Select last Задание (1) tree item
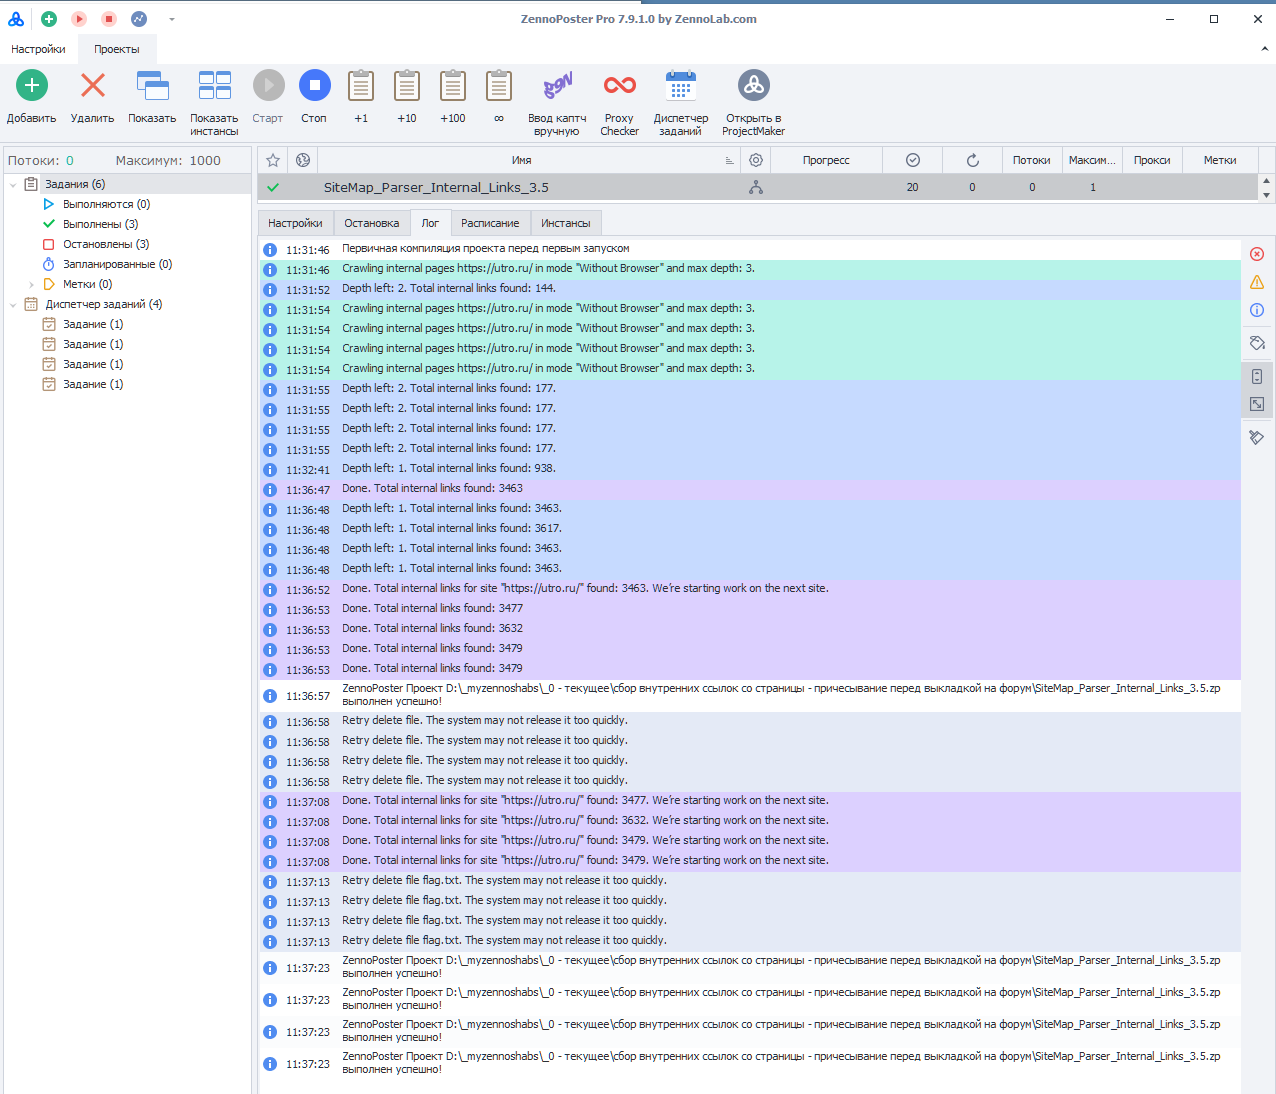Screen dimensions: 1276x1094 click(93, 384)
